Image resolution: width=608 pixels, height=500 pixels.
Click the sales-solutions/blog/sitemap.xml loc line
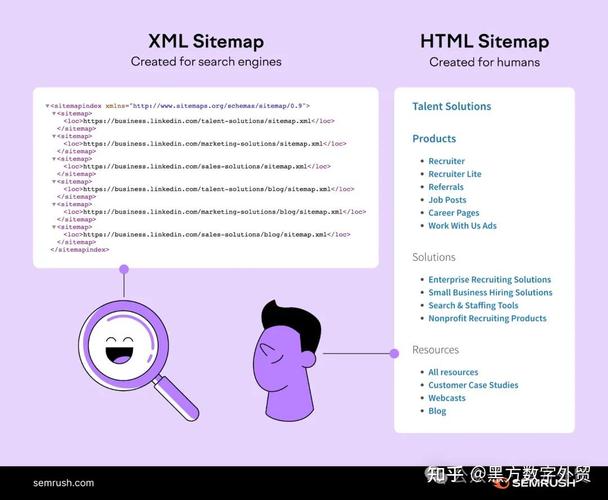point(207,235)
